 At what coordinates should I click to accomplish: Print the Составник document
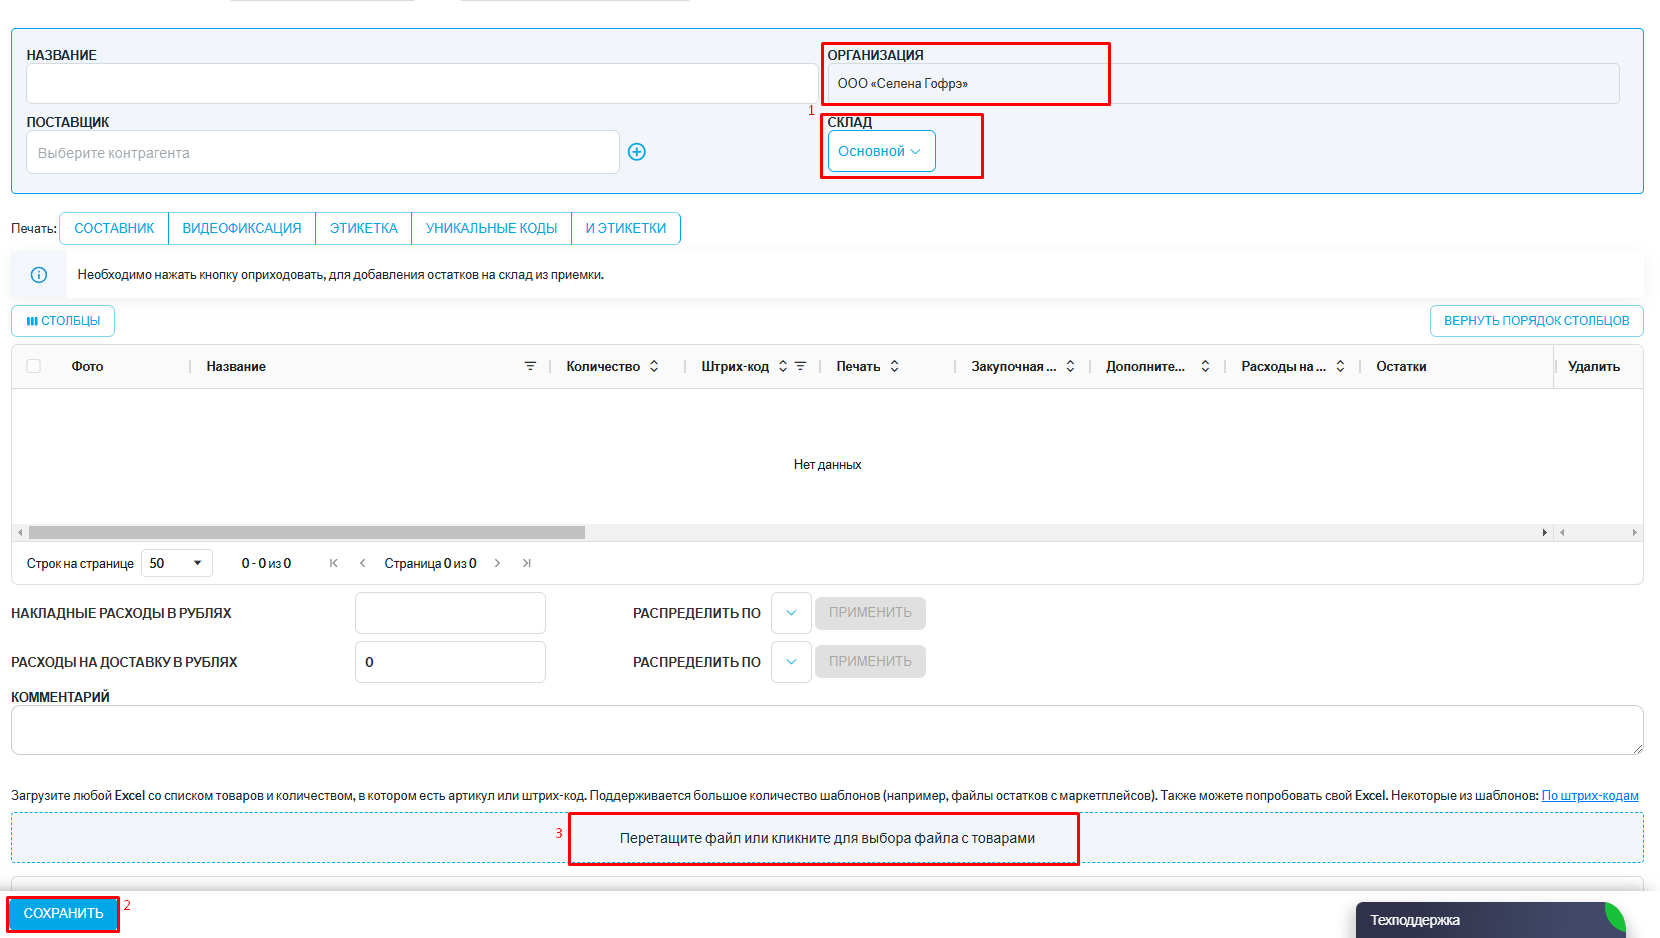[x=114, y=228]
